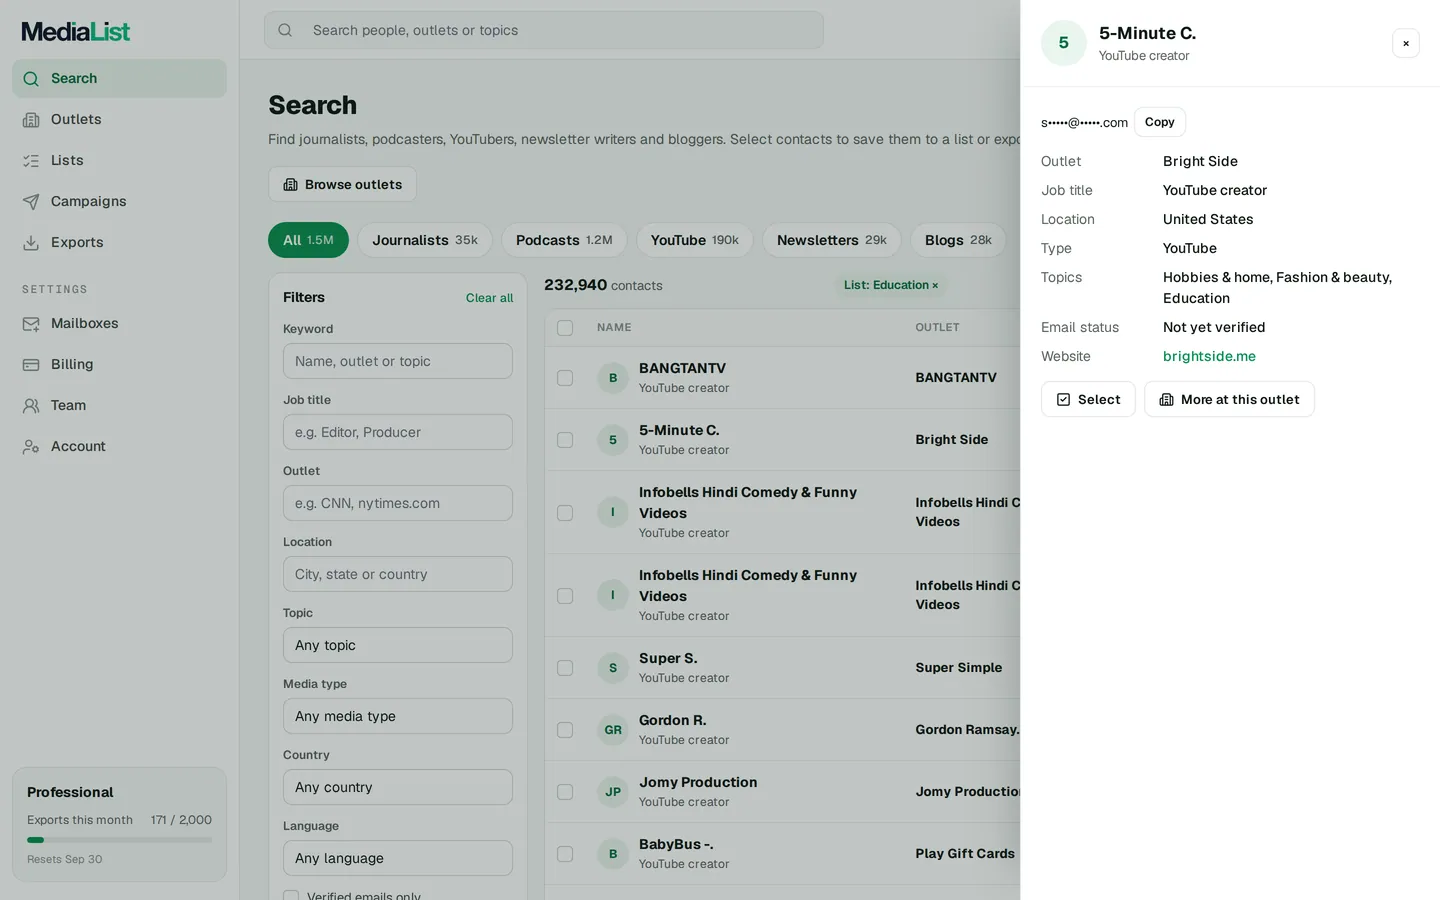
Task: Click the Account user icon
Action: tap(31, 447)
